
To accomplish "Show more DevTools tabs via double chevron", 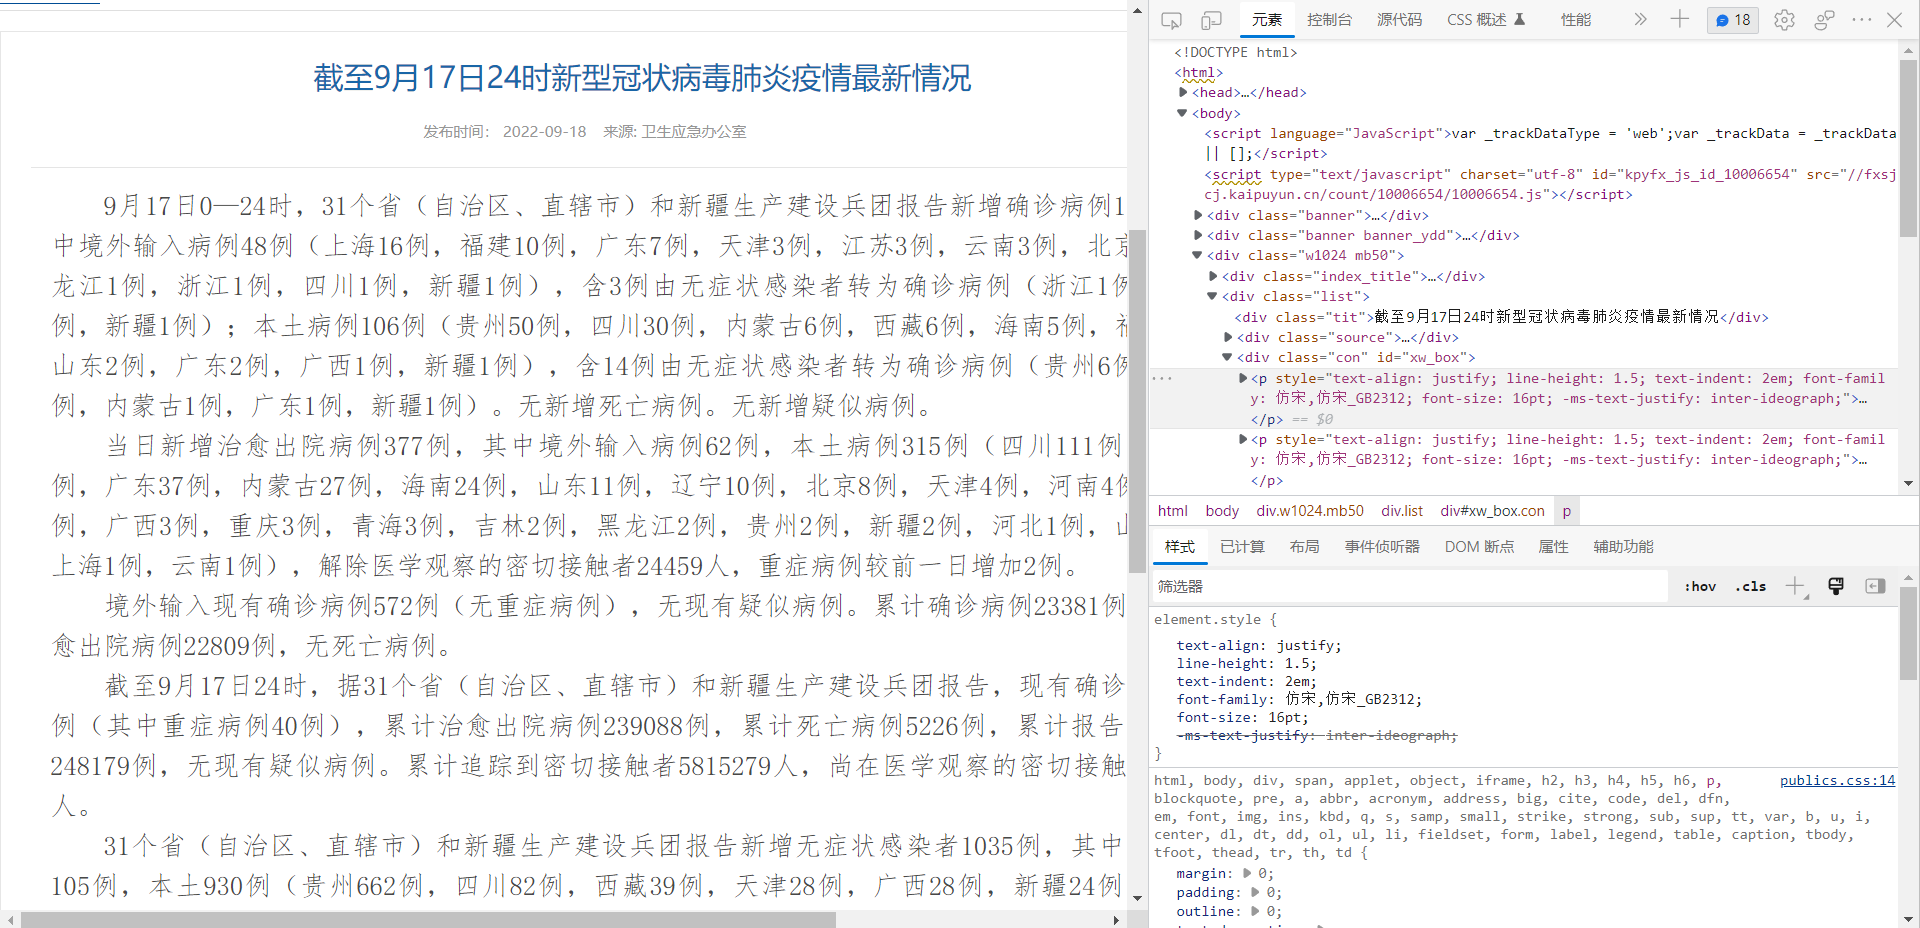I will coord(1640,19).
